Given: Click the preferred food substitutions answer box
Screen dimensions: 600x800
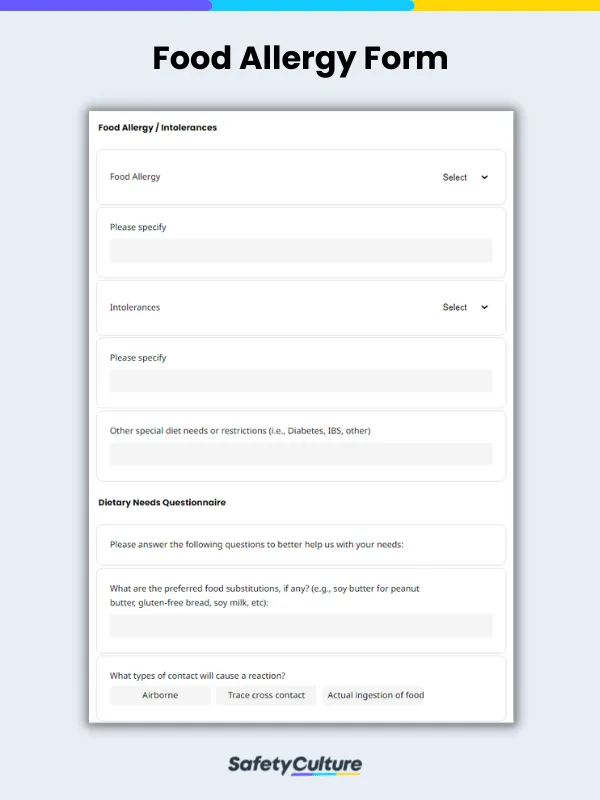Looking at the screenshot, I should click(x=300, y=626).
